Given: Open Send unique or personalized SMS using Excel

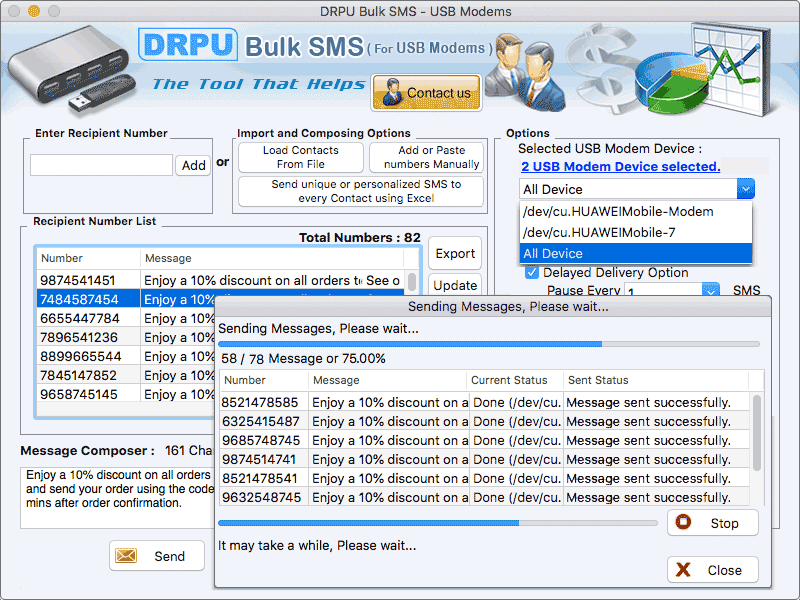Looking at the screenshot, I should click(x=361, y=191).
